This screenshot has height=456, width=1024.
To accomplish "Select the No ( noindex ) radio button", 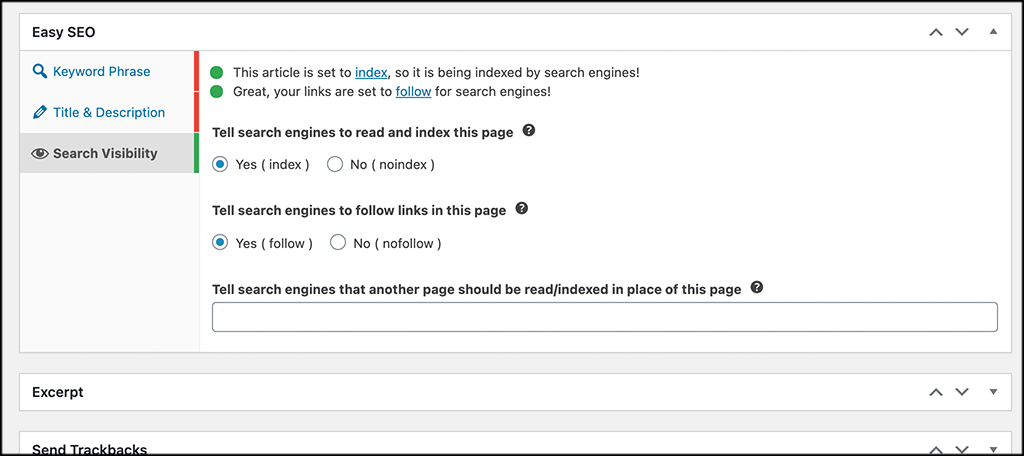I will (x=334, y=165).
